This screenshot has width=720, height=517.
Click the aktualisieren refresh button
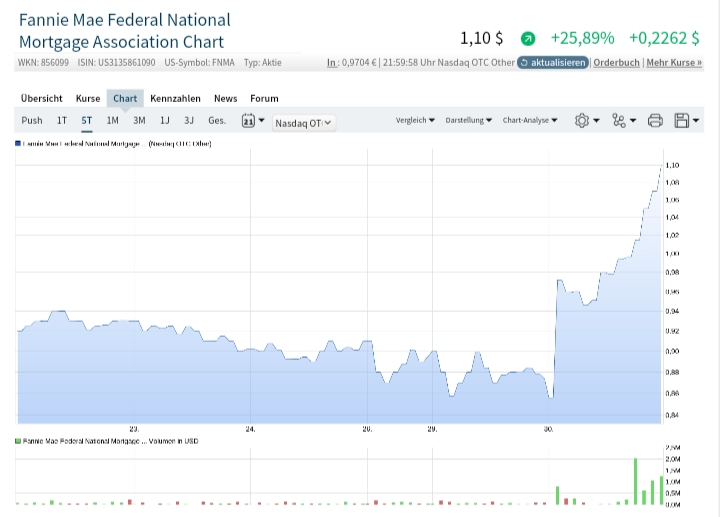(x=553, y=62)
